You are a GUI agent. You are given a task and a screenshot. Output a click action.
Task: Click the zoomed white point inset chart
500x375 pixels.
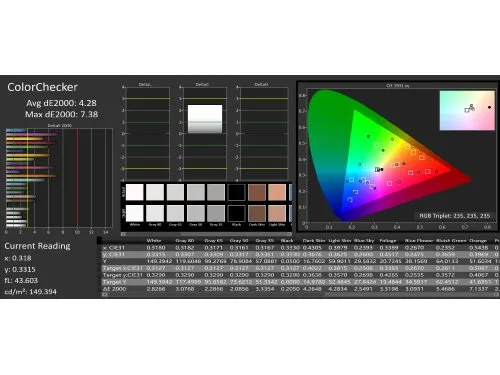click(467, 110)
